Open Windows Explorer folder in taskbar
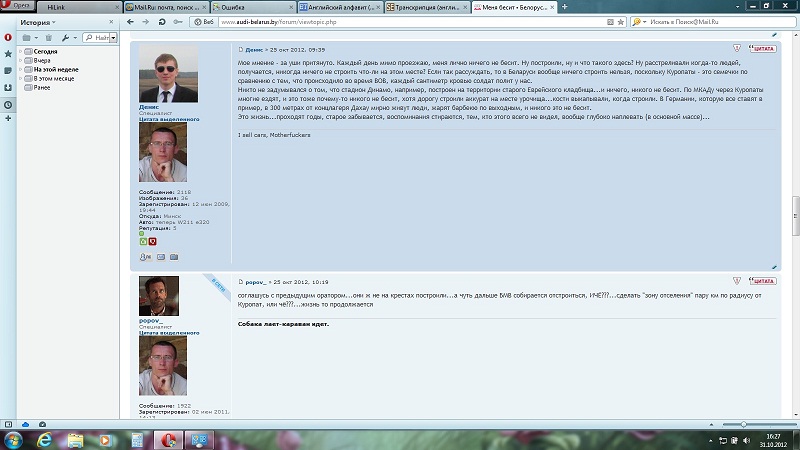Image resolution: width=800 pixels, height=450 pixels. tap(75, 440)
